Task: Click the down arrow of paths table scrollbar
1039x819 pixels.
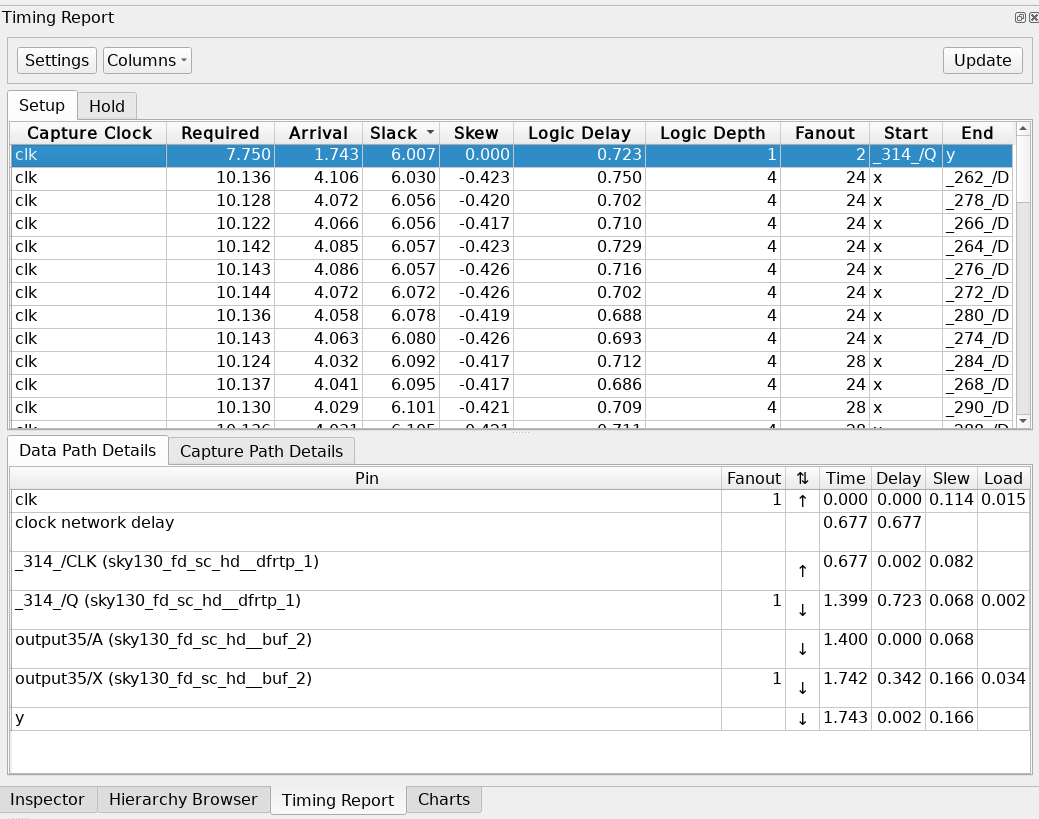Action: click(x=1022, y=421)
